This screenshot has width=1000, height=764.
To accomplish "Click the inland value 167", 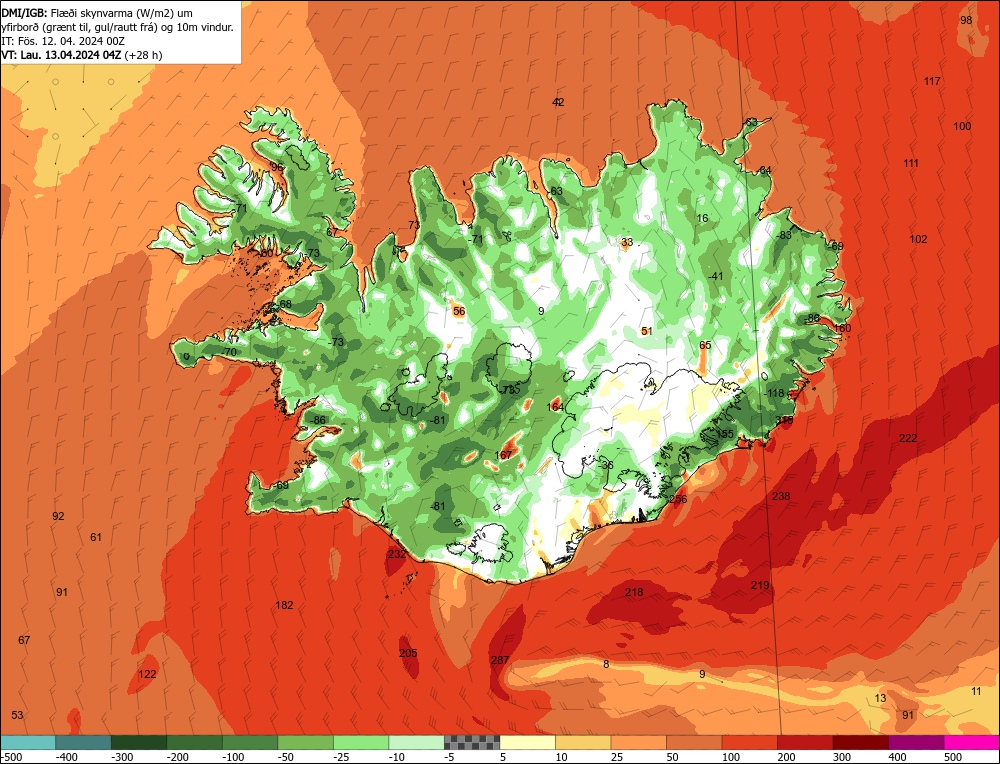I will tap(504, 455).
